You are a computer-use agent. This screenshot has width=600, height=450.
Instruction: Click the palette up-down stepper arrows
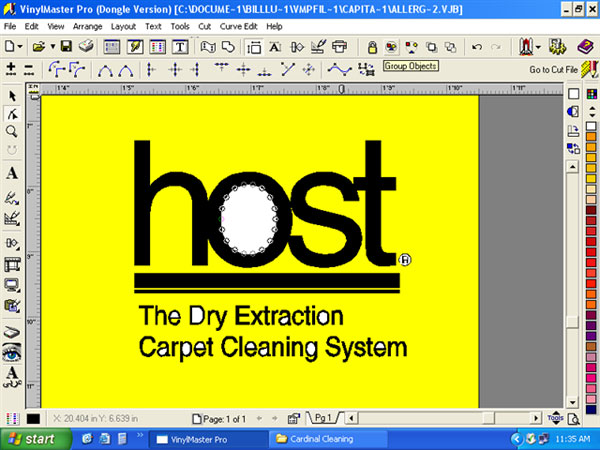592,112
